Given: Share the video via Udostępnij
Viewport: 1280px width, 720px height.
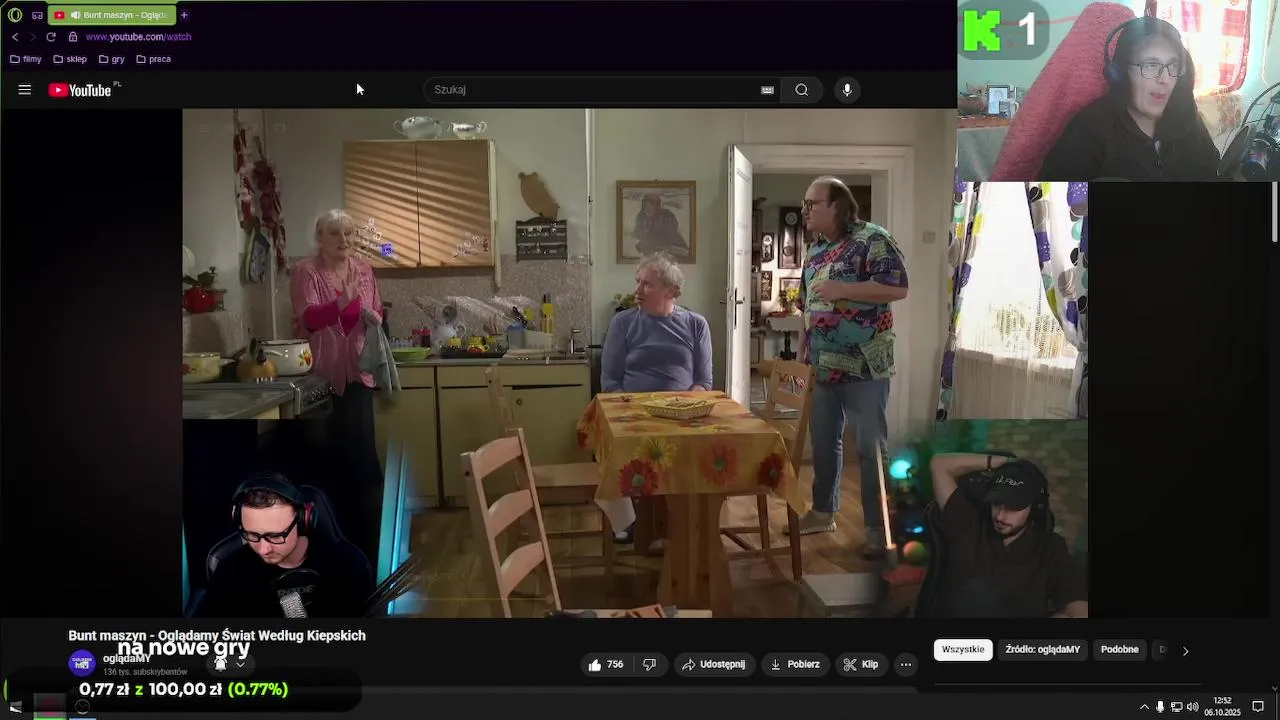Looking at the screenshot, I should pos(713,664).
